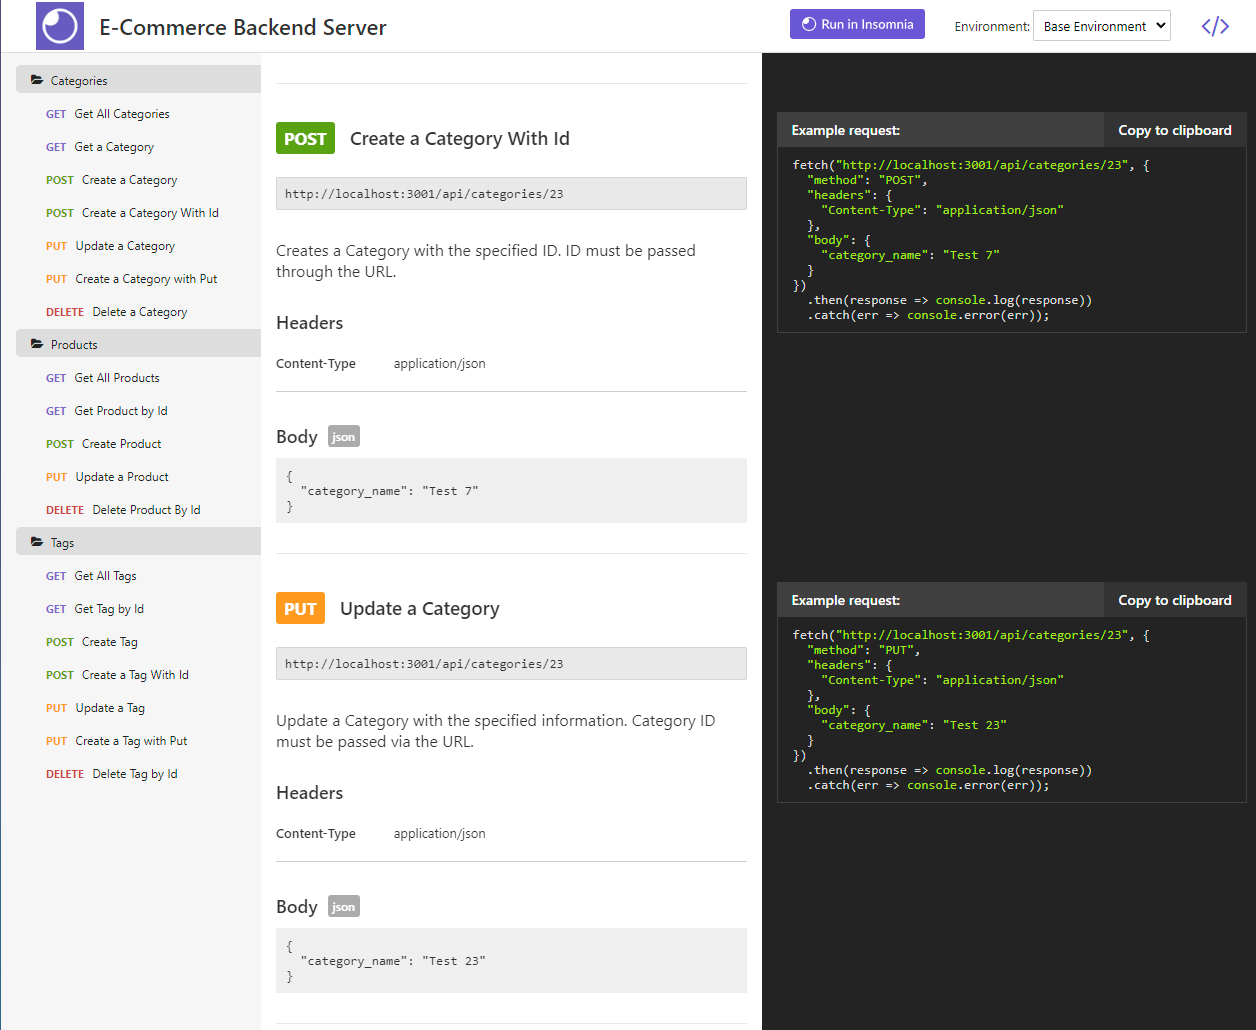The width and height of the screenshot is (1256, 1030).
Task: Click the Create a Category With Id heading
Action: point(460,139)
